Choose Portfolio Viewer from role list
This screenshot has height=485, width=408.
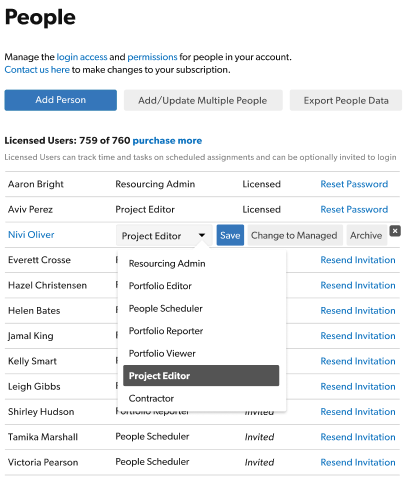(x=162, y=354)
